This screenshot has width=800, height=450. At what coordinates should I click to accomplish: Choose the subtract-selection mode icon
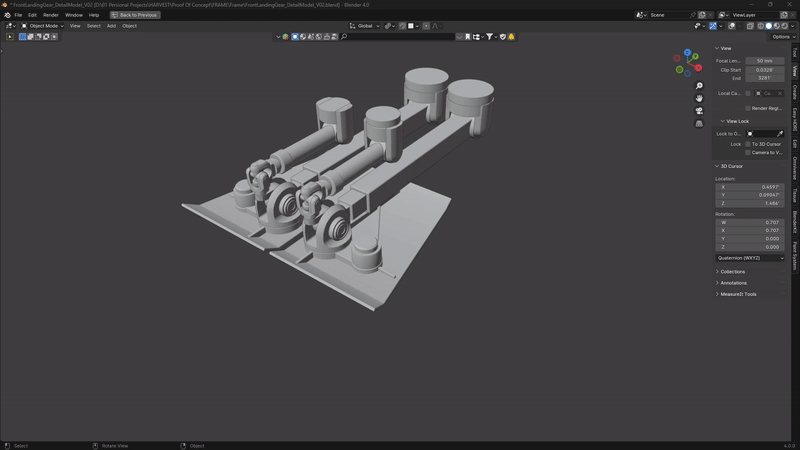point(38,37)
